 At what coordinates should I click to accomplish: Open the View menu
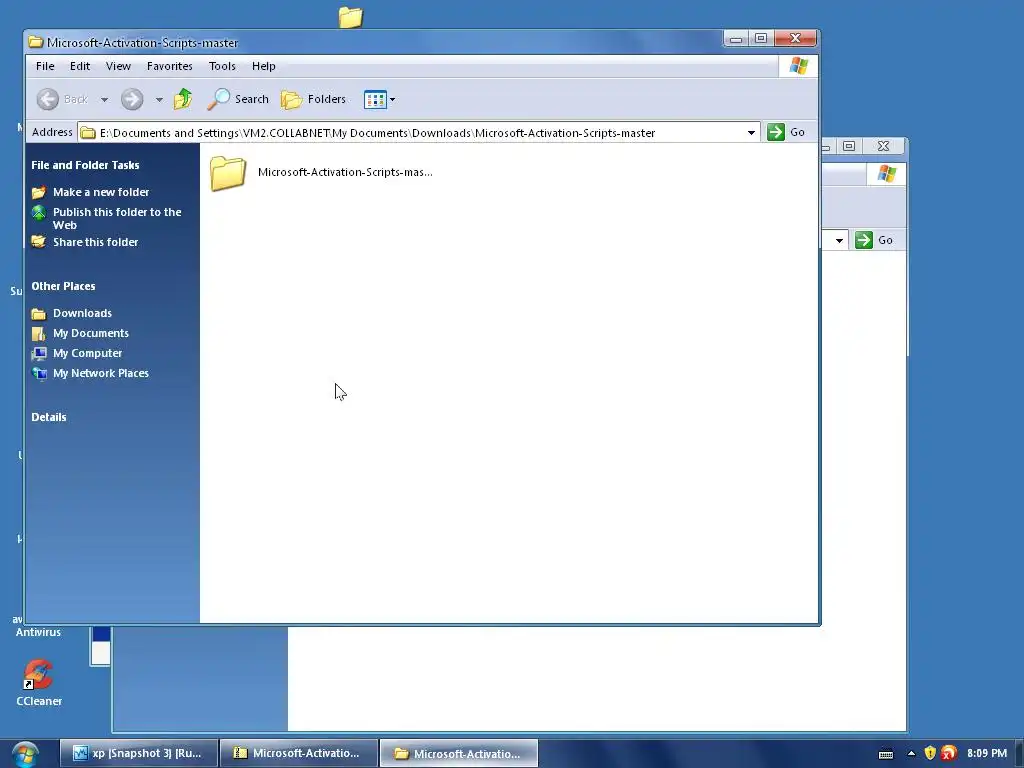point(118,66)
